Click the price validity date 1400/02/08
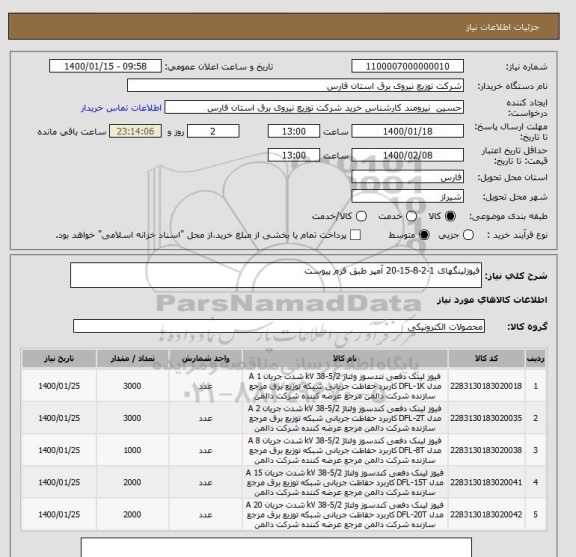Image resolution: width=576 pixels, height=557 pixels. coord(407,155)
